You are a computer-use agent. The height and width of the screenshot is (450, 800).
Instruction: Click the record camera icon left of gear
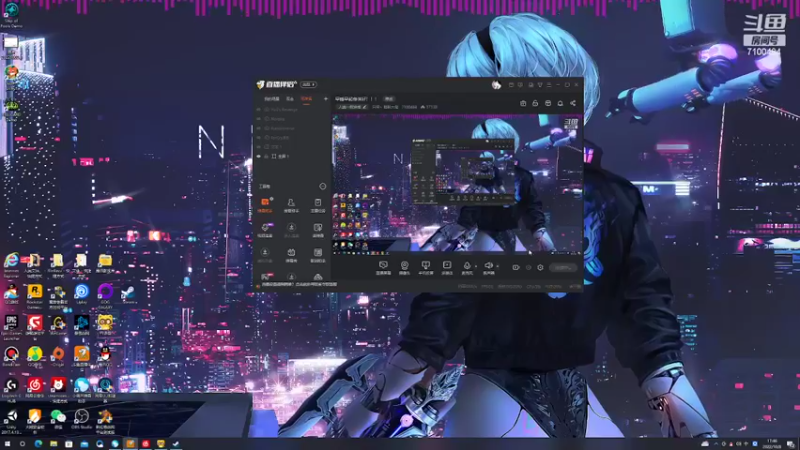tap(516, 267)
